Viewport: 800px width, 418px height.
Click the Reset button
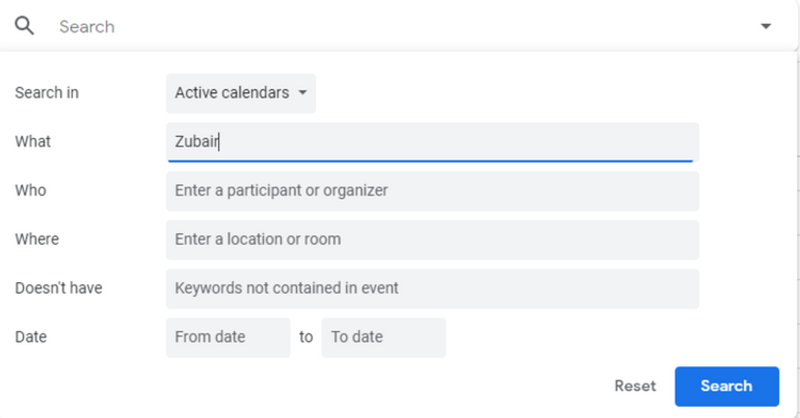pyautogui.click(x=635, y=386)
